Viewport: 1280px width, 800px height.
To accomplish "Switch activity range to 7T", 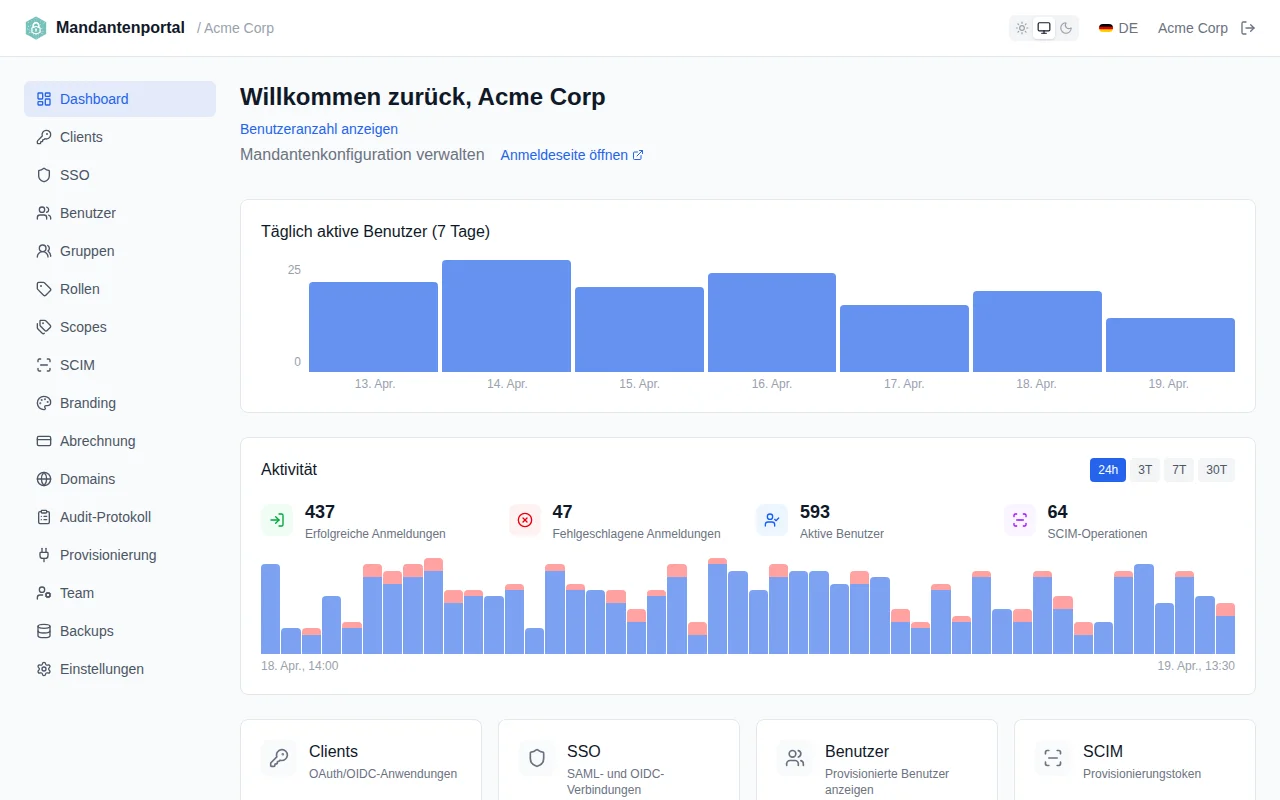I will [x=1179, y=470].
